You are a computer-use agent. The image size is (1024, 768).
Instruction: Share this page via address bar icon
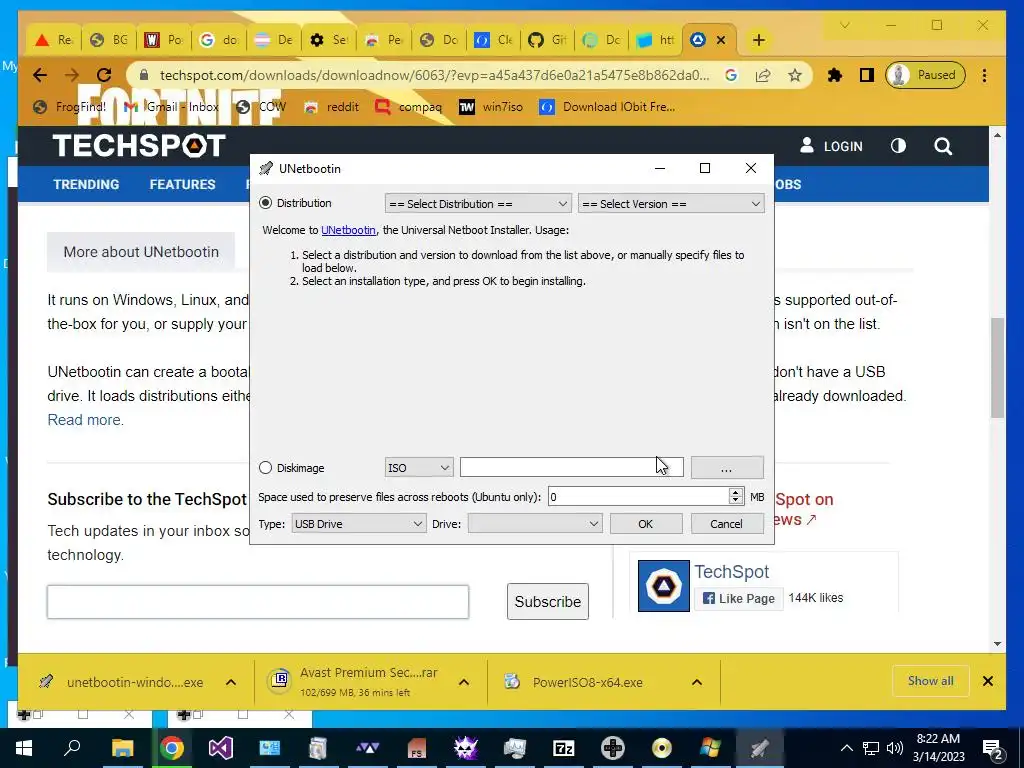[763, 75]
